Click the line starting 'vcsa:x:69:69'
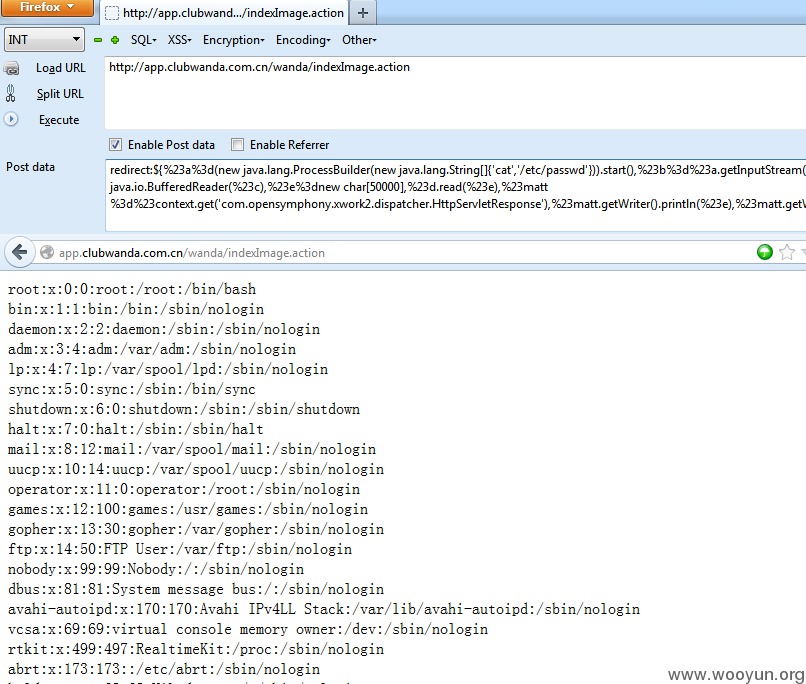Image resolution: width=806 pixels, height=684 pixels. coord(248,630)
